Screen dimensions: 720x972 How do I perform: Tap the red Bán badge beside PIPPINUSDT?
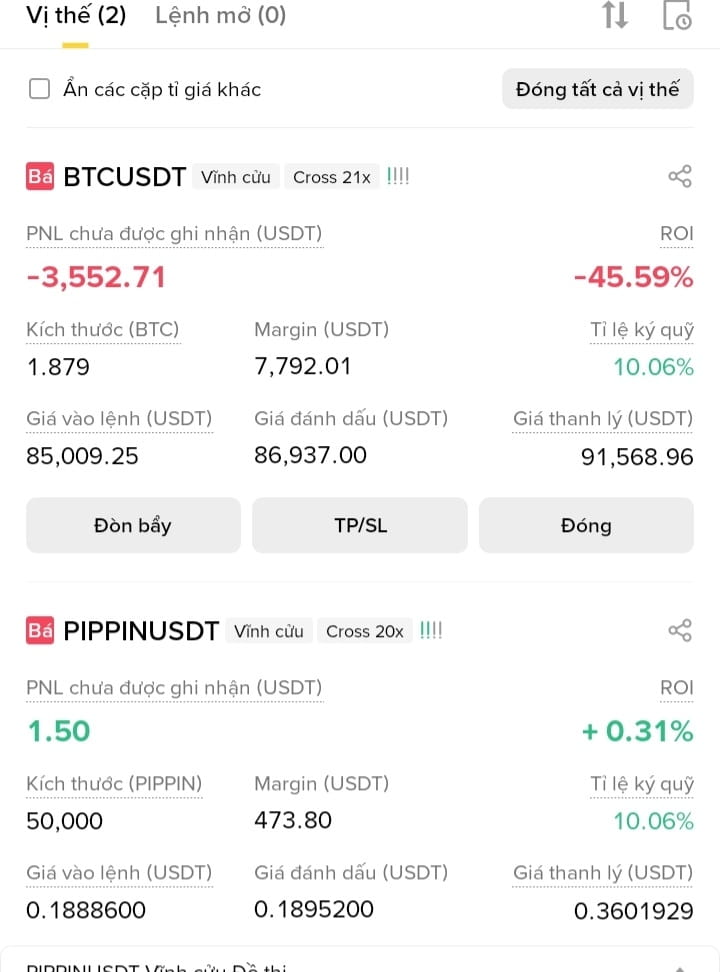pos(40,630)
